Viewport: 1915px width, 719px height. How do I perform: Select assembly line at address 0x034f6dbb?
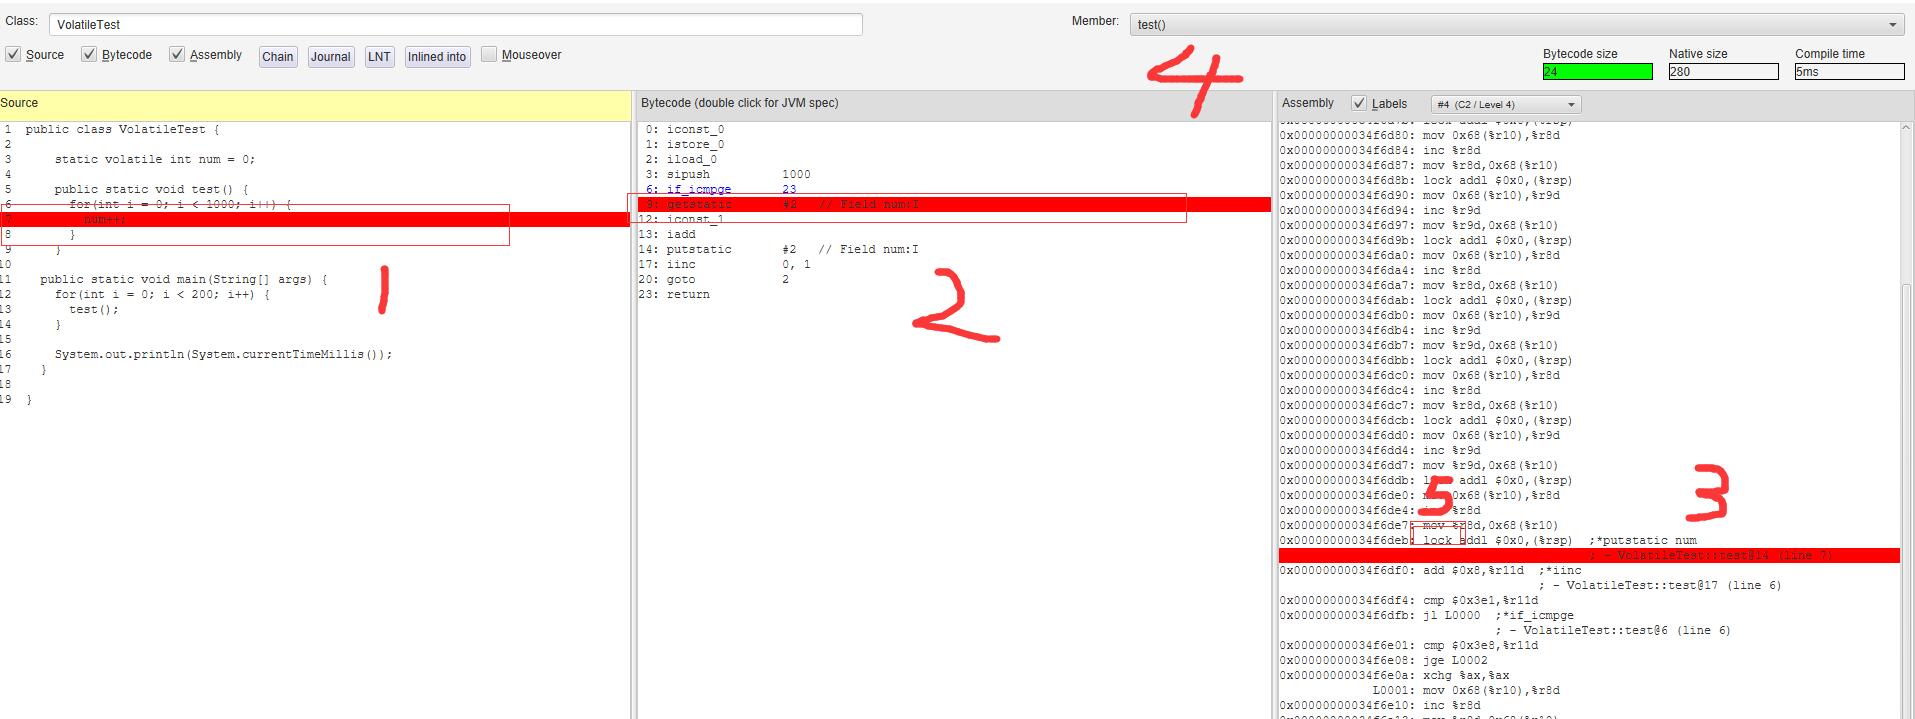pos(1426,360)
